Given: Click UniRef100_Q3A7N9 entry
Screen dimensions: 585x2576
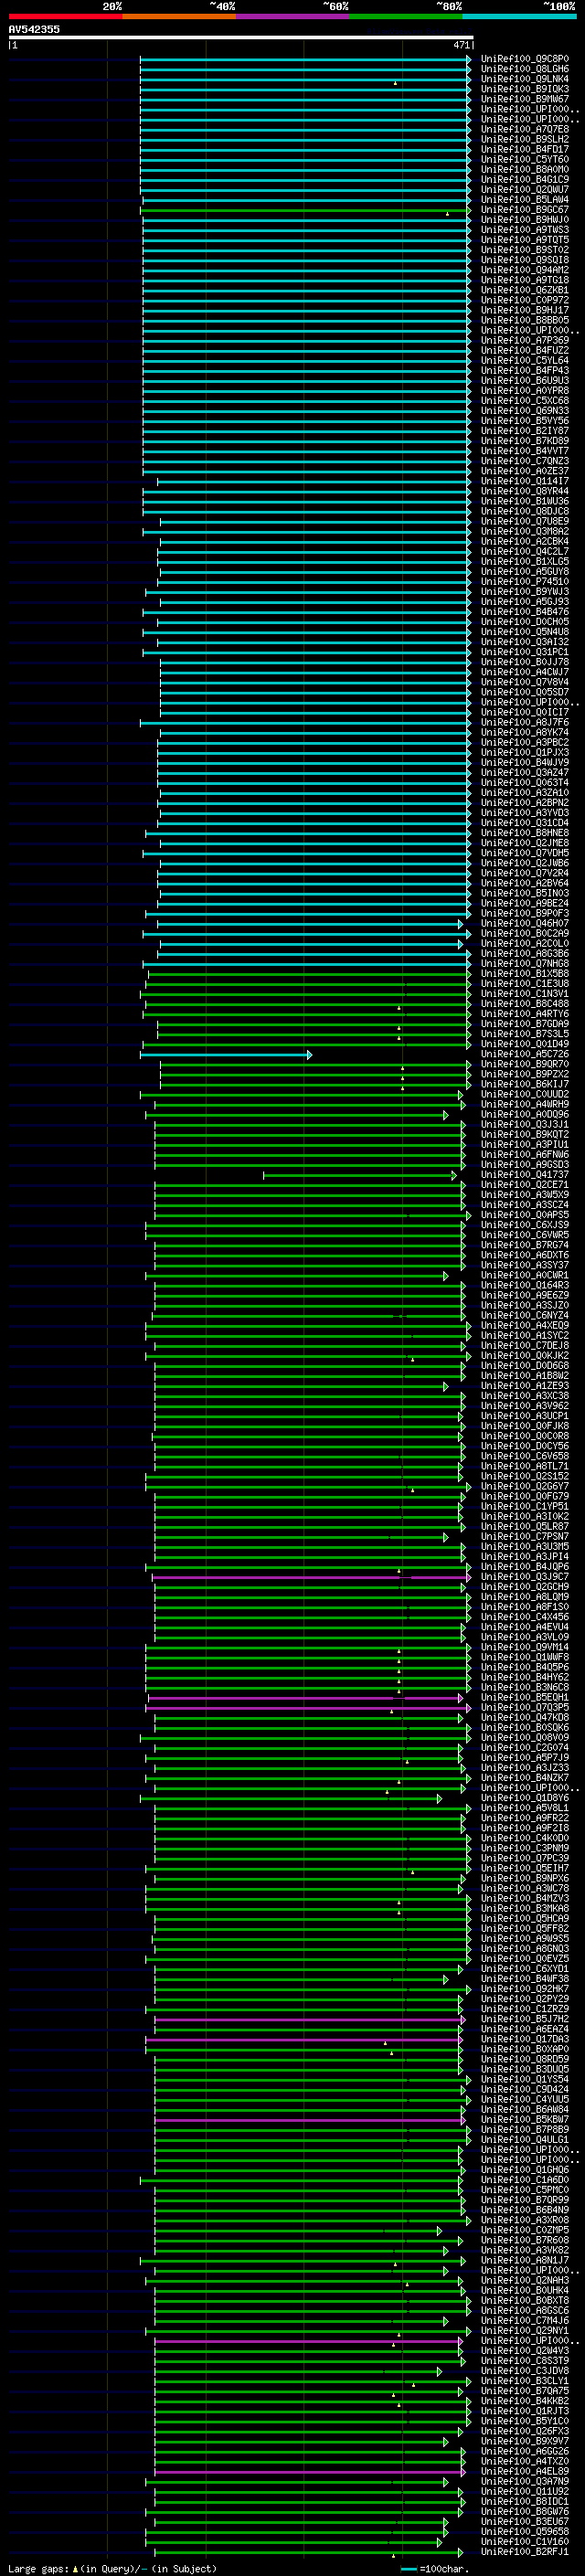Looking at the screenshot, I should click(524, 2481).
